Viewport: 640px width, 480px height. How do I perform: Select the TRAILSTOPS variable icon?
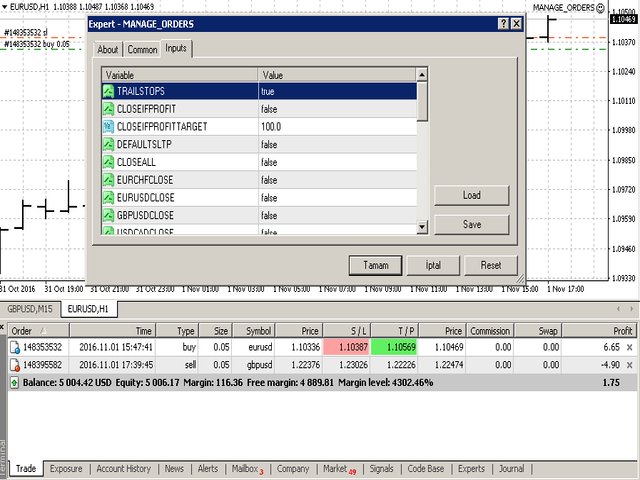108,91
